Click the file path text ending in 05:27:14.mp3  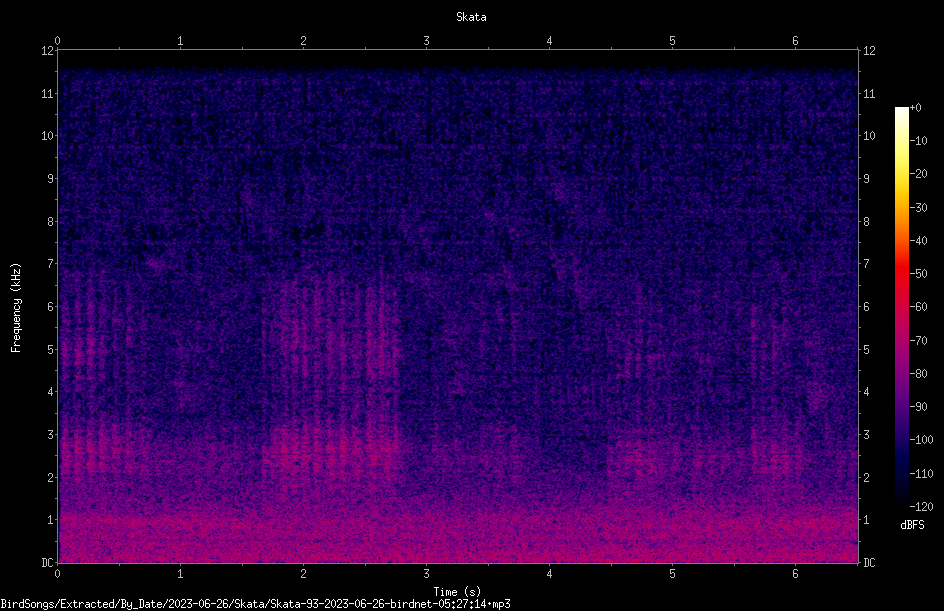pos(255,604)
